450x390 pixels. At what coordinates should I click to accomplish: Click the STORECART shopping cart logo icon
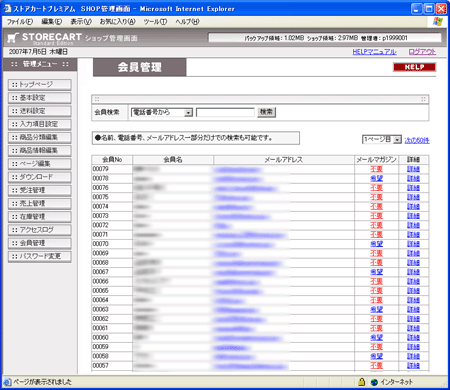pos(13,38)
